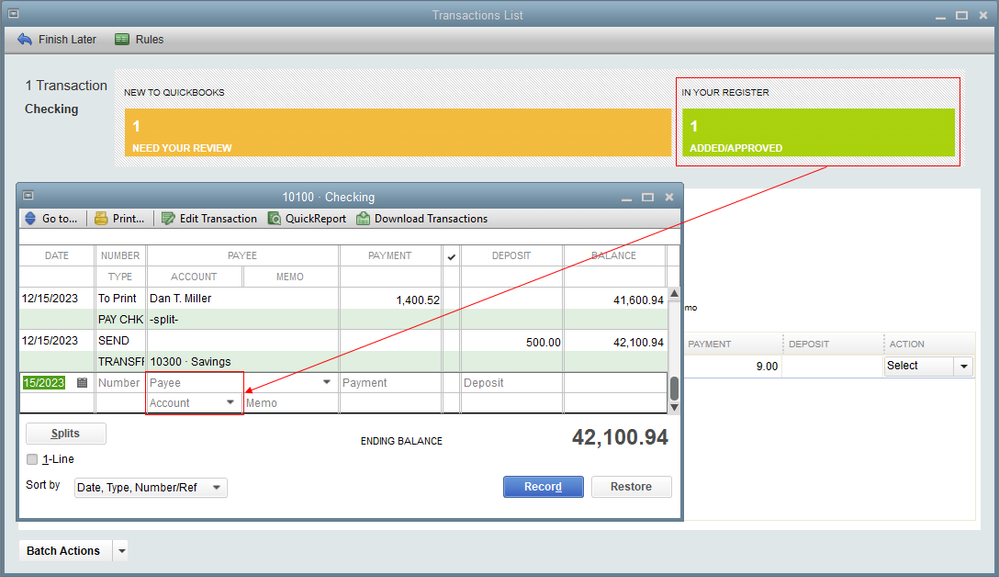Screen dimensions: 999x577
Task: Click the Rules toolbar label
Action: coord(149,39)
